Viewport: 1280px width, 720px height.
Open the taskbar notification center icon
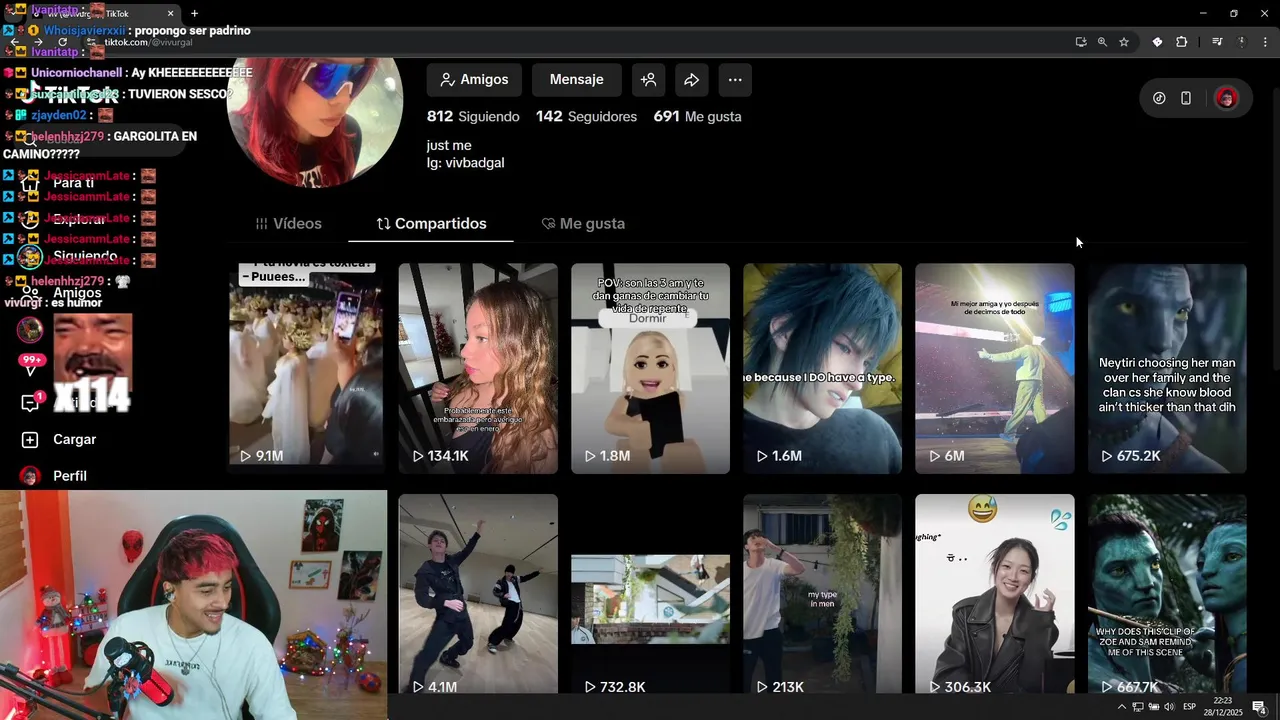pos(1258,707)
